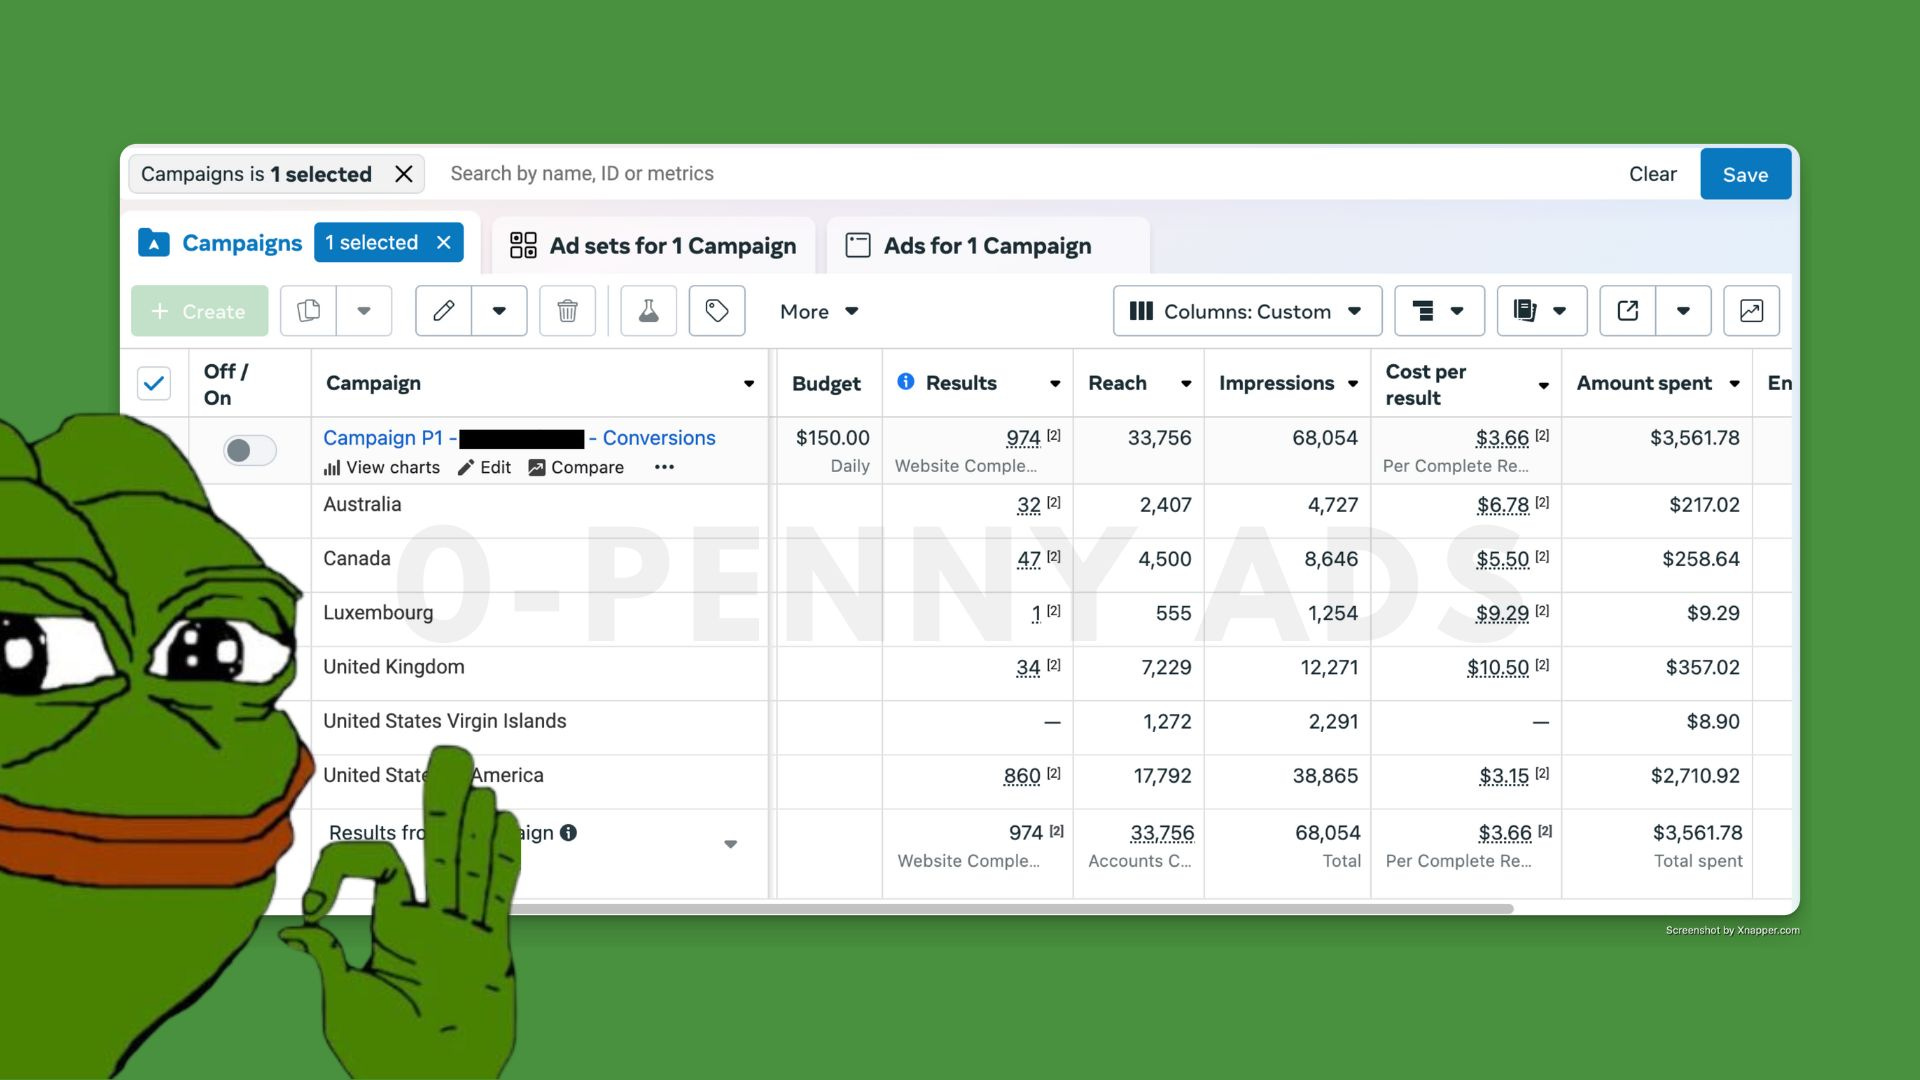Open the three-dot menu on campaign row
Screen dimensions: 1920x1080
click(x=664, y=467)
